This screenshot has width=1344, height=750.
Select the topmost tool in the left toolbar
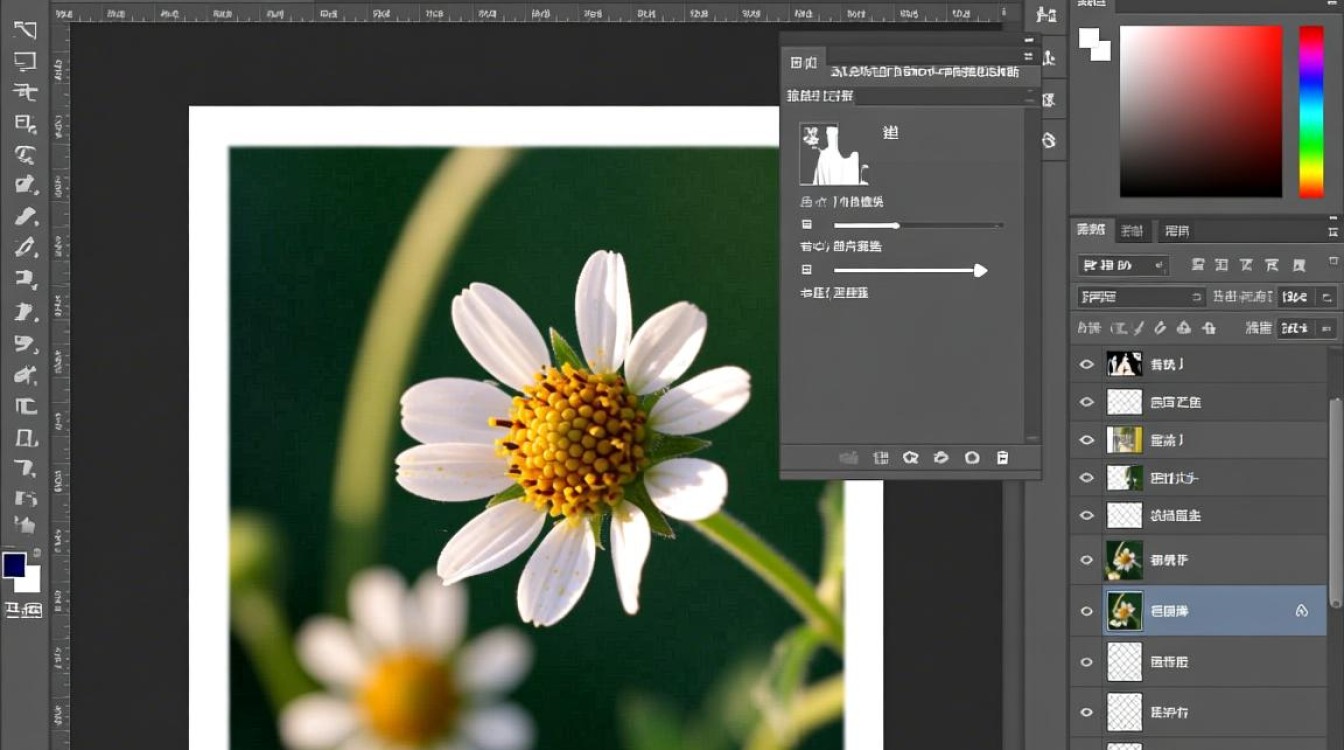pos(25,30)
